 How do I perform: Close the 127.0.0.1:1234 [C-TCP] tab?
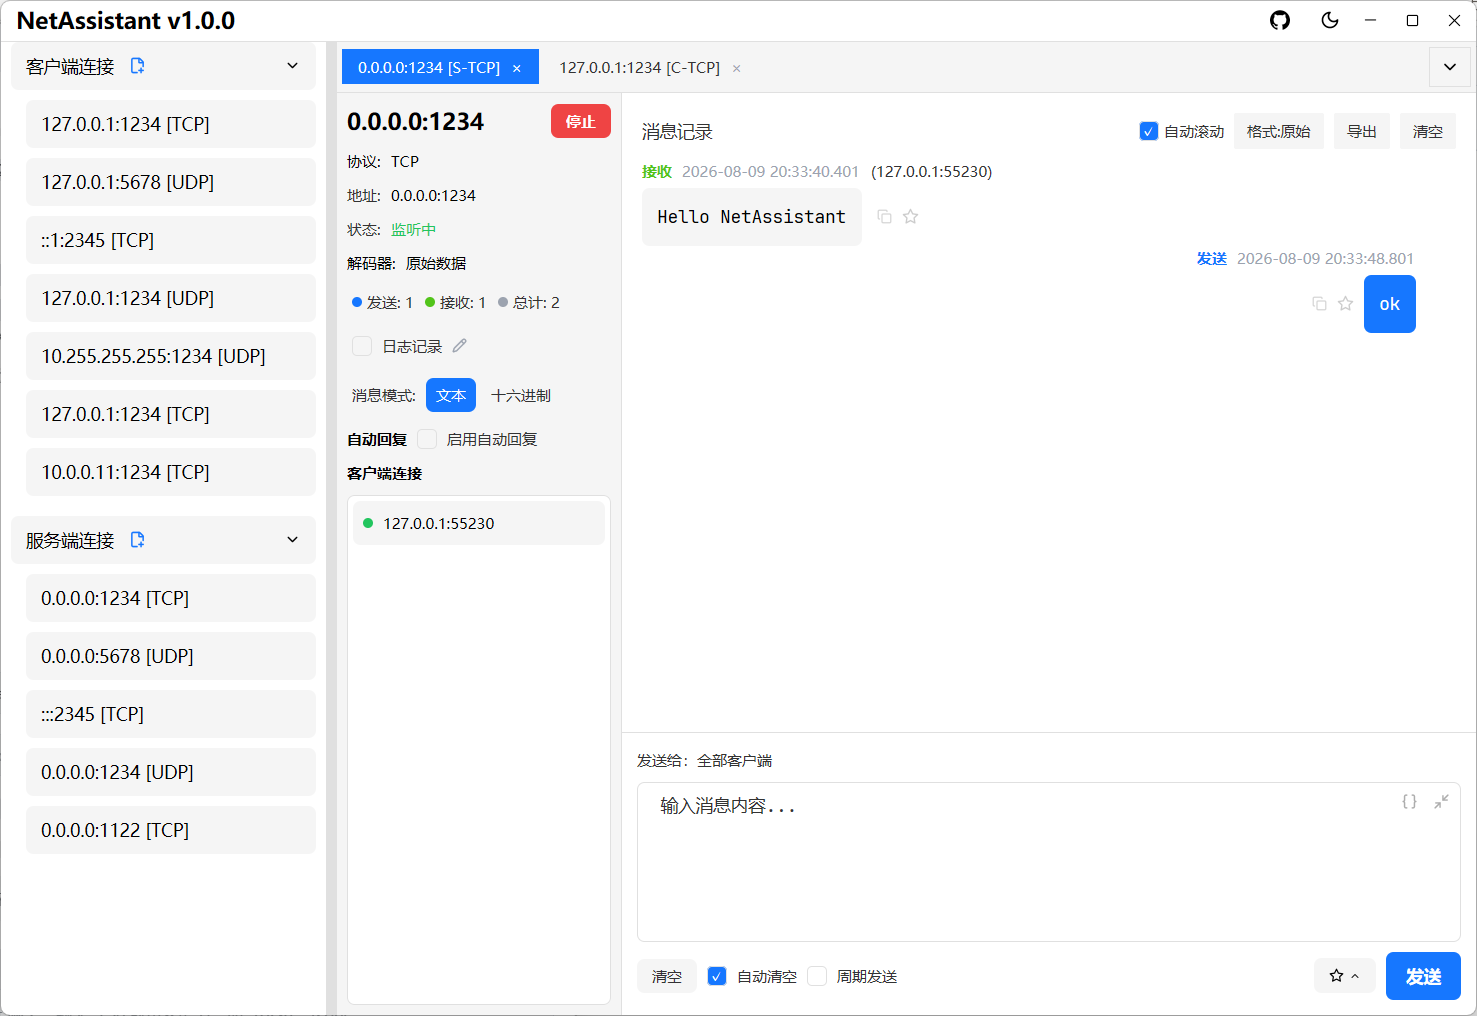[x=737, y=68]
